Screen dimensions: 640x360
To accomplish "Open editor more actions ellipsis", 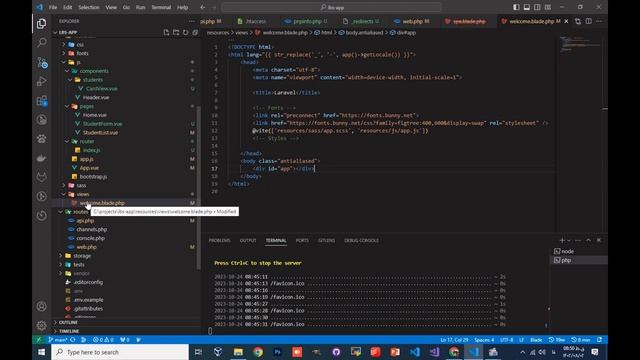I will [x=599, y=21].
